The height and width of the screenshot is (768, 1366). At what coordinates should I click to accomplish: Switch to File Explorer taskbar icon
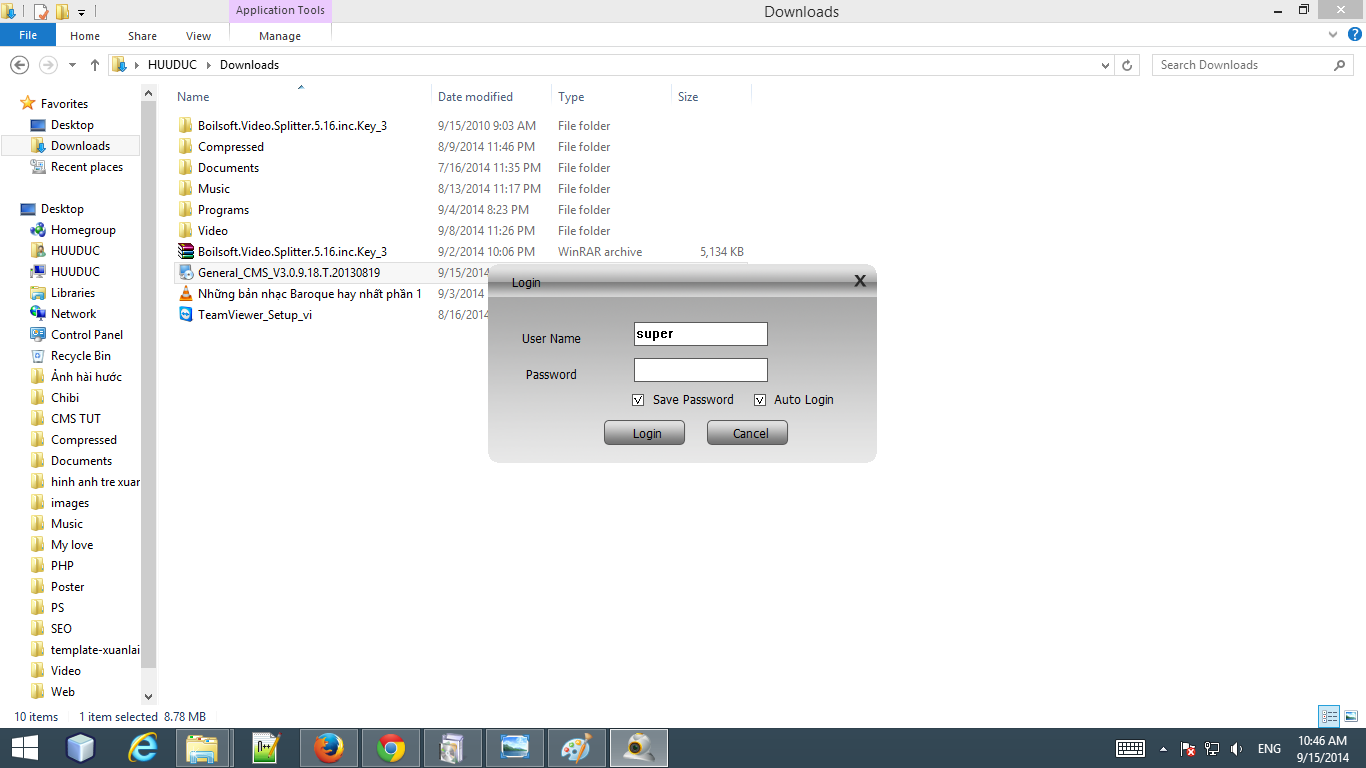pyautogui.click(x=203, y=748)
